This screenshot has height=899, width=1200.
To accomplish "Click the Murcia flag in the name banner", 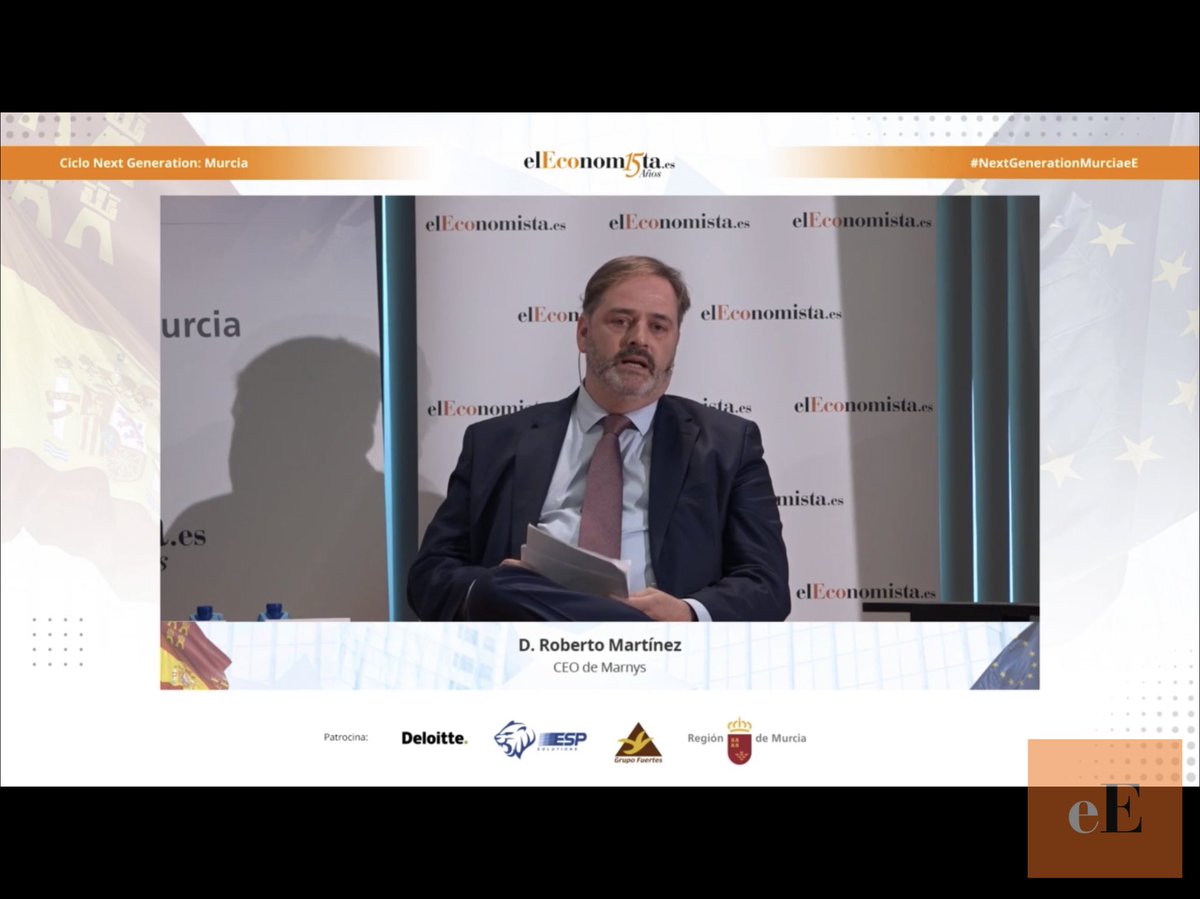I will tap(195, 655).
